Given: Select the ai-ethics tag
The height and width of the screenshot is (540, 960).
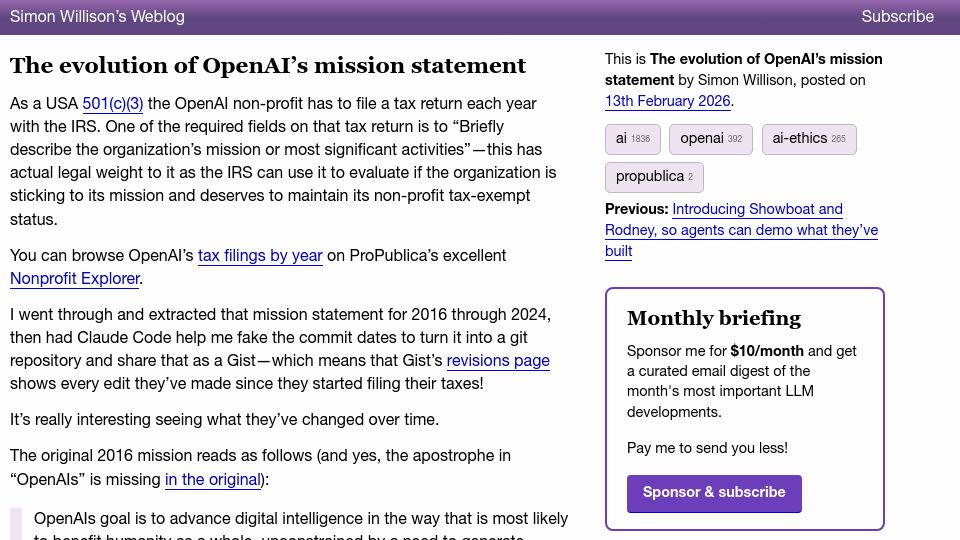Looking at the screenshot, I should [809, 139].
